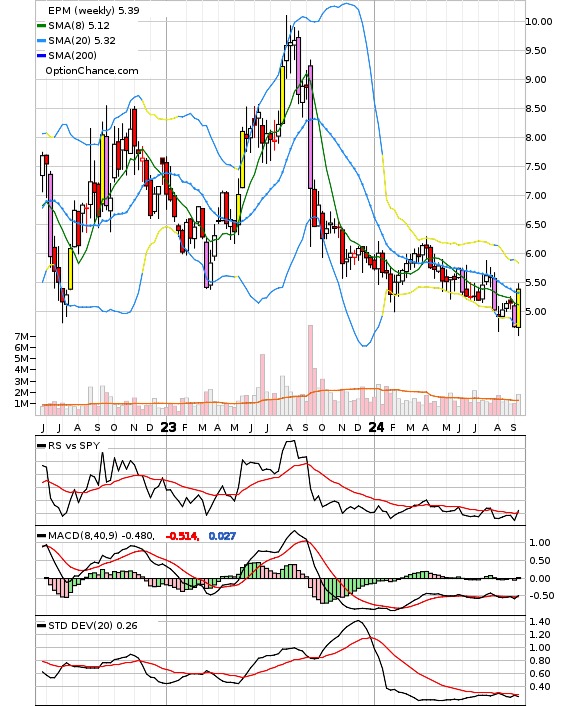Click the tallest pink volume bar in September

pos(310,370)
